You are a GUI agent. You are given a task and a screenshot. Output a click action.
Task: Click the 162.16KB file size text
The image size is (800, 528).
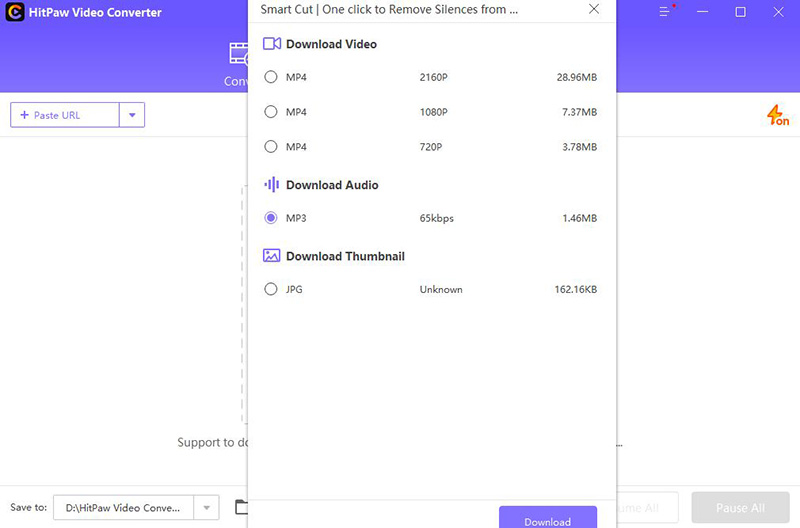point(576,289)
